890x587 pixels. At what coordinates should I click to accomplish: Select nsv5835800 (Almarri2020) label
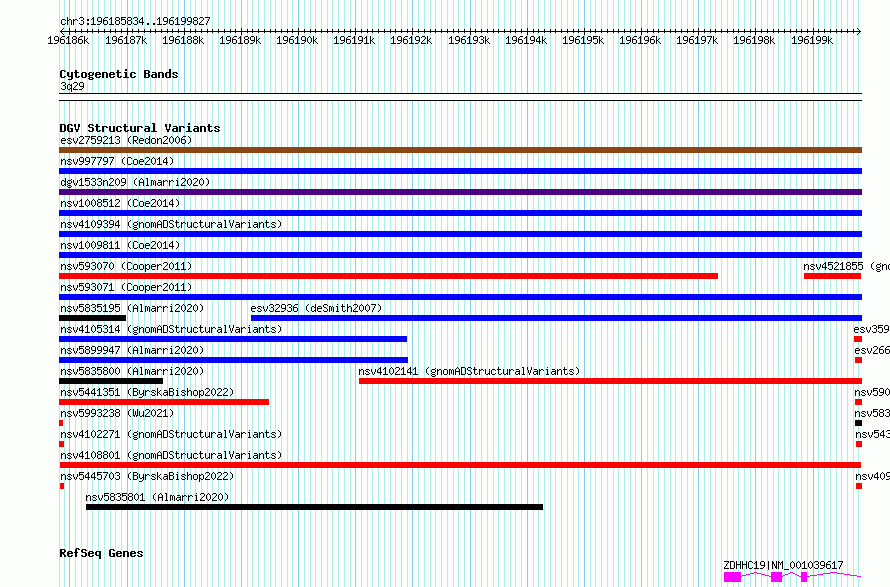point(132,371)
